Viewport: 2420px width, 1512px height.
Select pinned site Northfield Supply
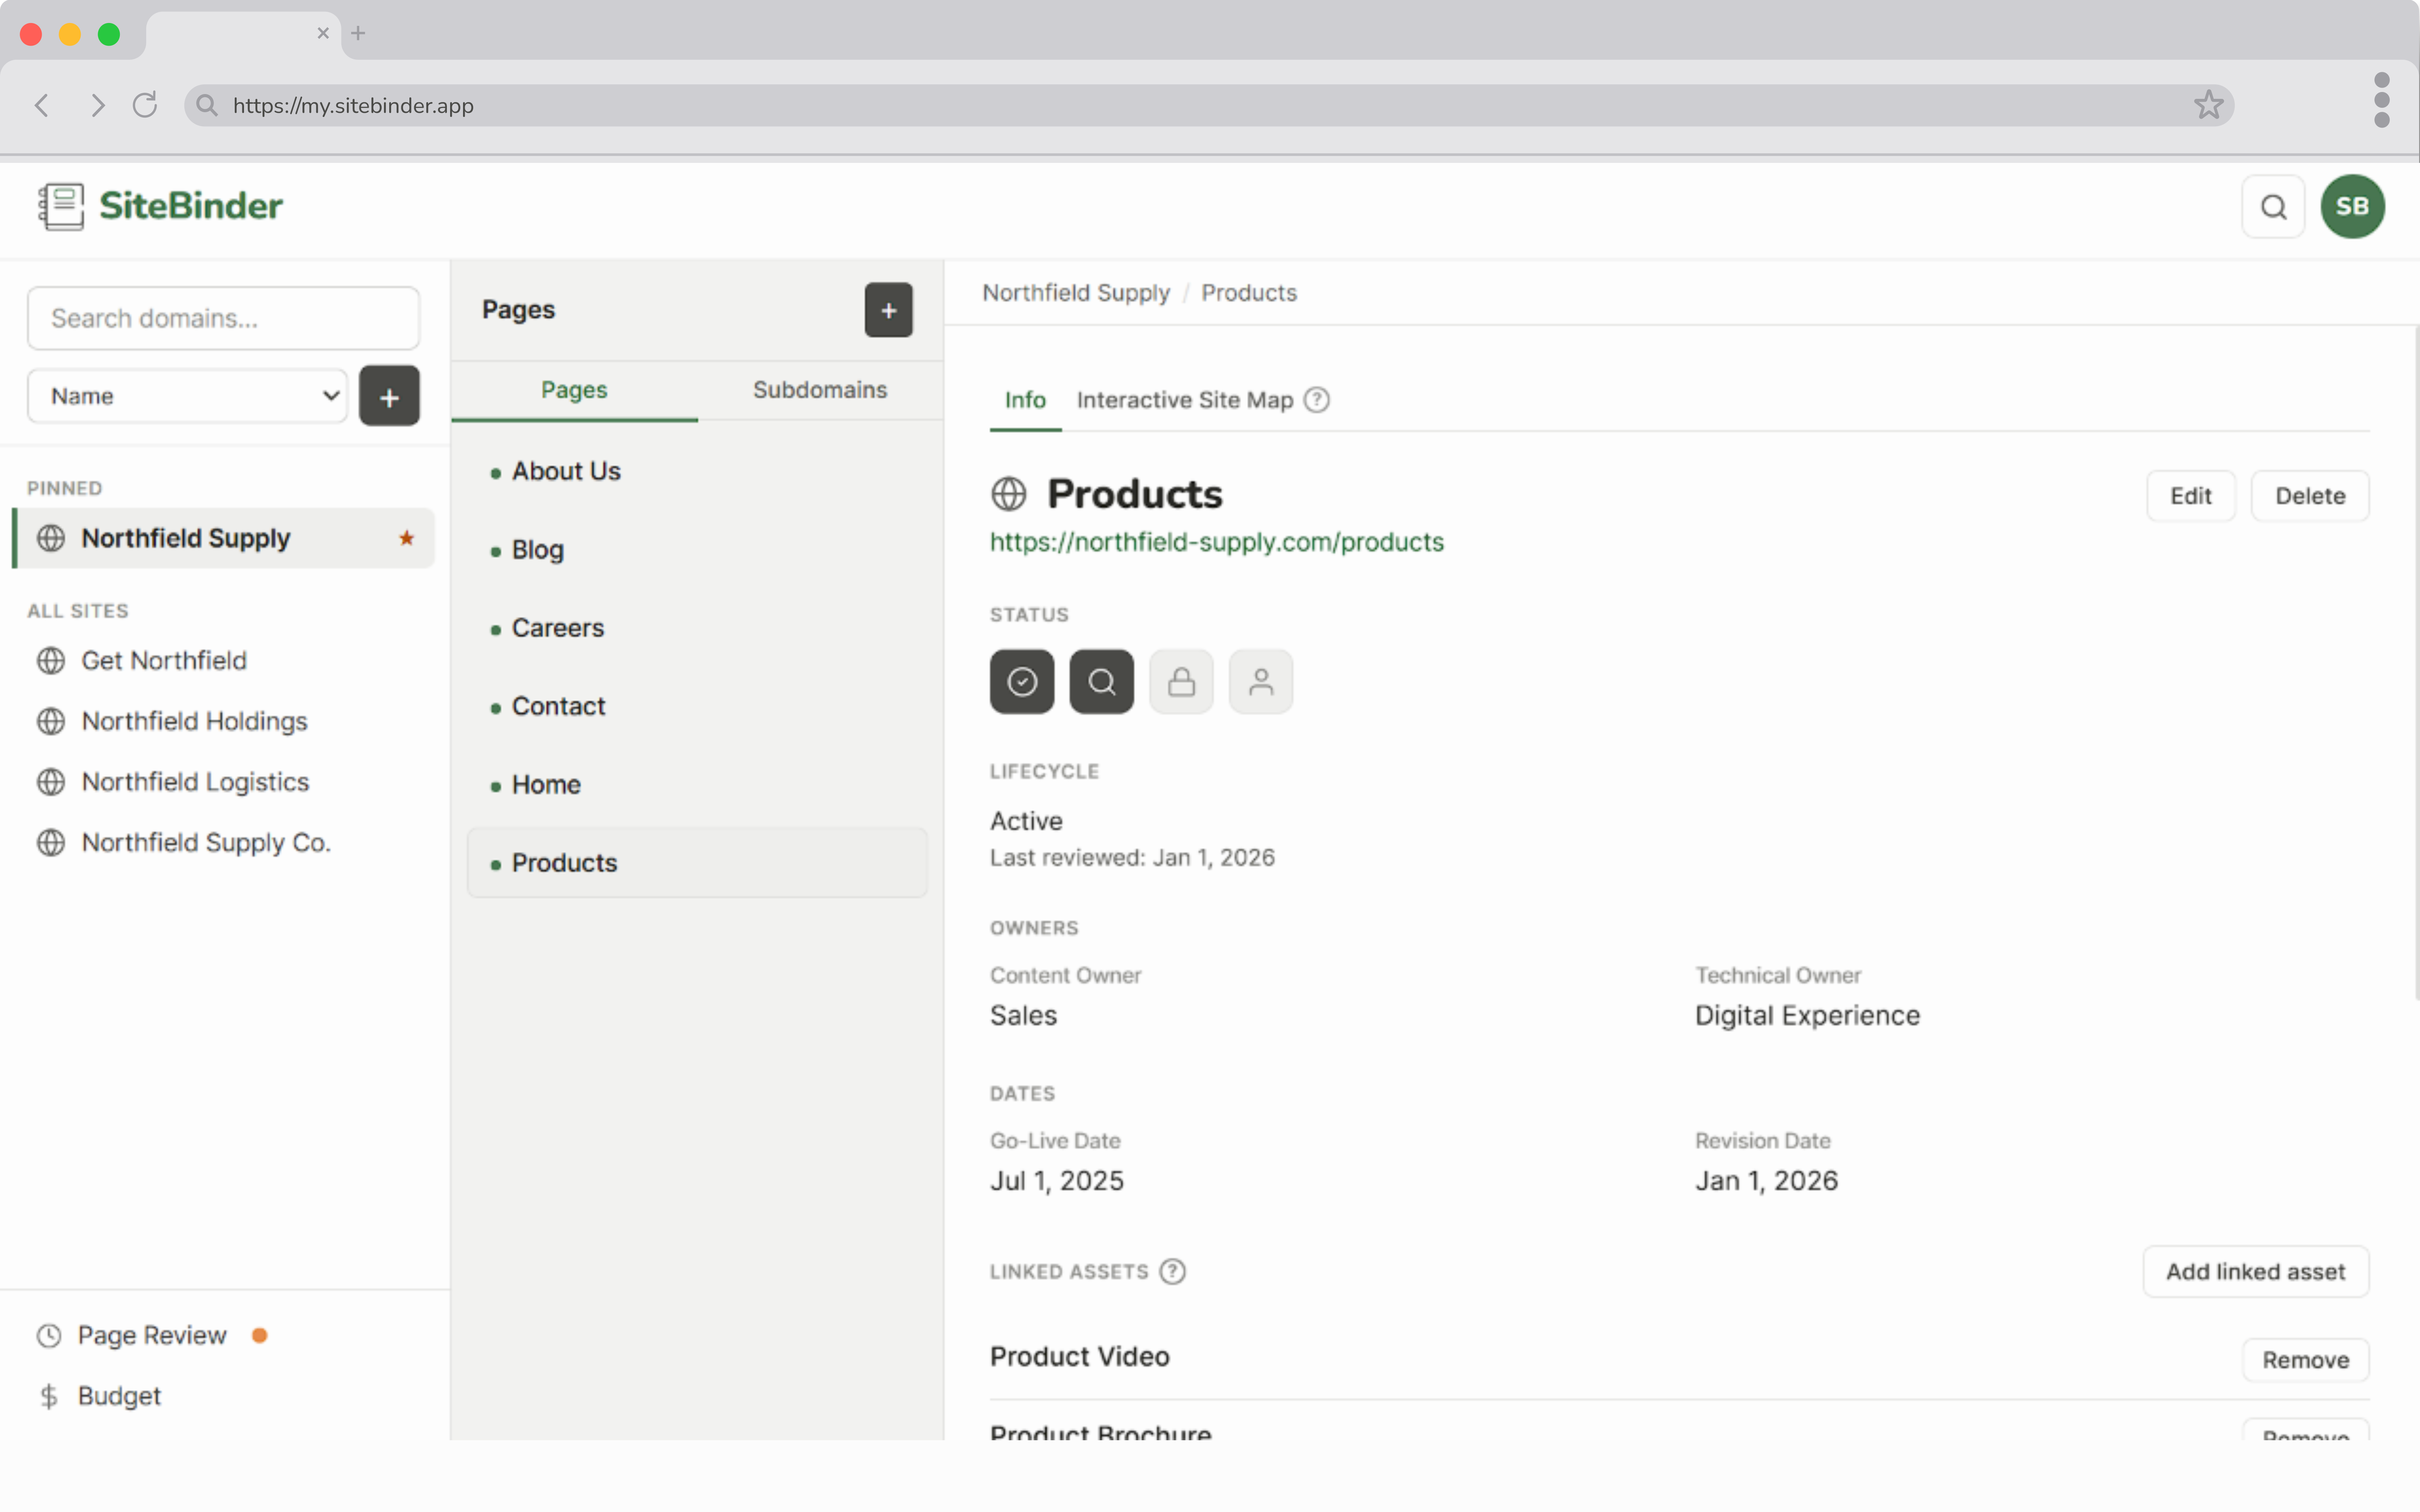[x=224, y=538]
